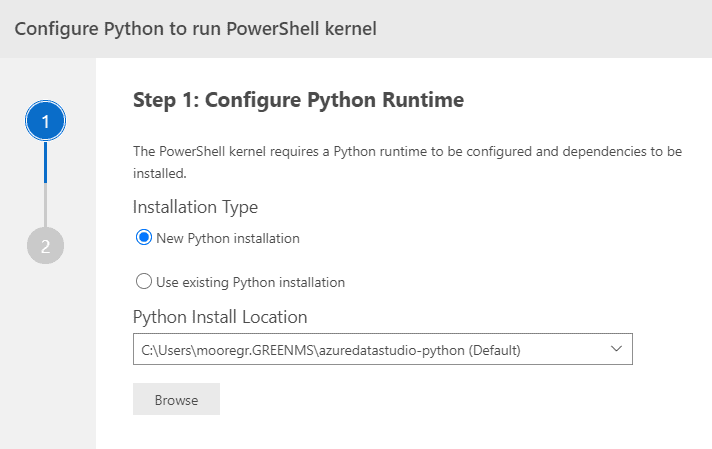Go to step 2 circle indicator
Viewport: 712px width, 449px height.
[x=45, y=246]
